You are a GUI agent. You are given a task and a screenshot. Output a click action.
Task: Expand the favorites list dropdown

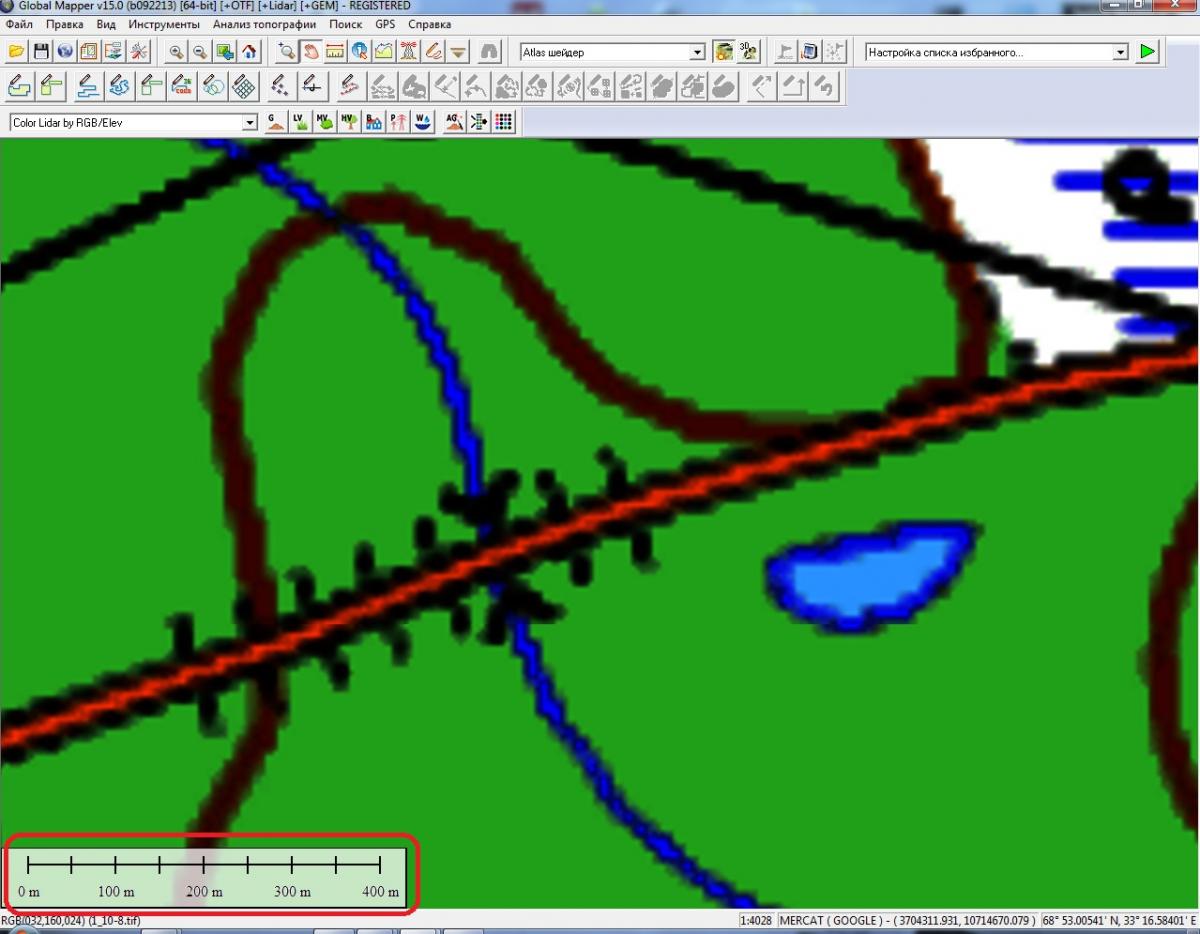[1120, 52]
